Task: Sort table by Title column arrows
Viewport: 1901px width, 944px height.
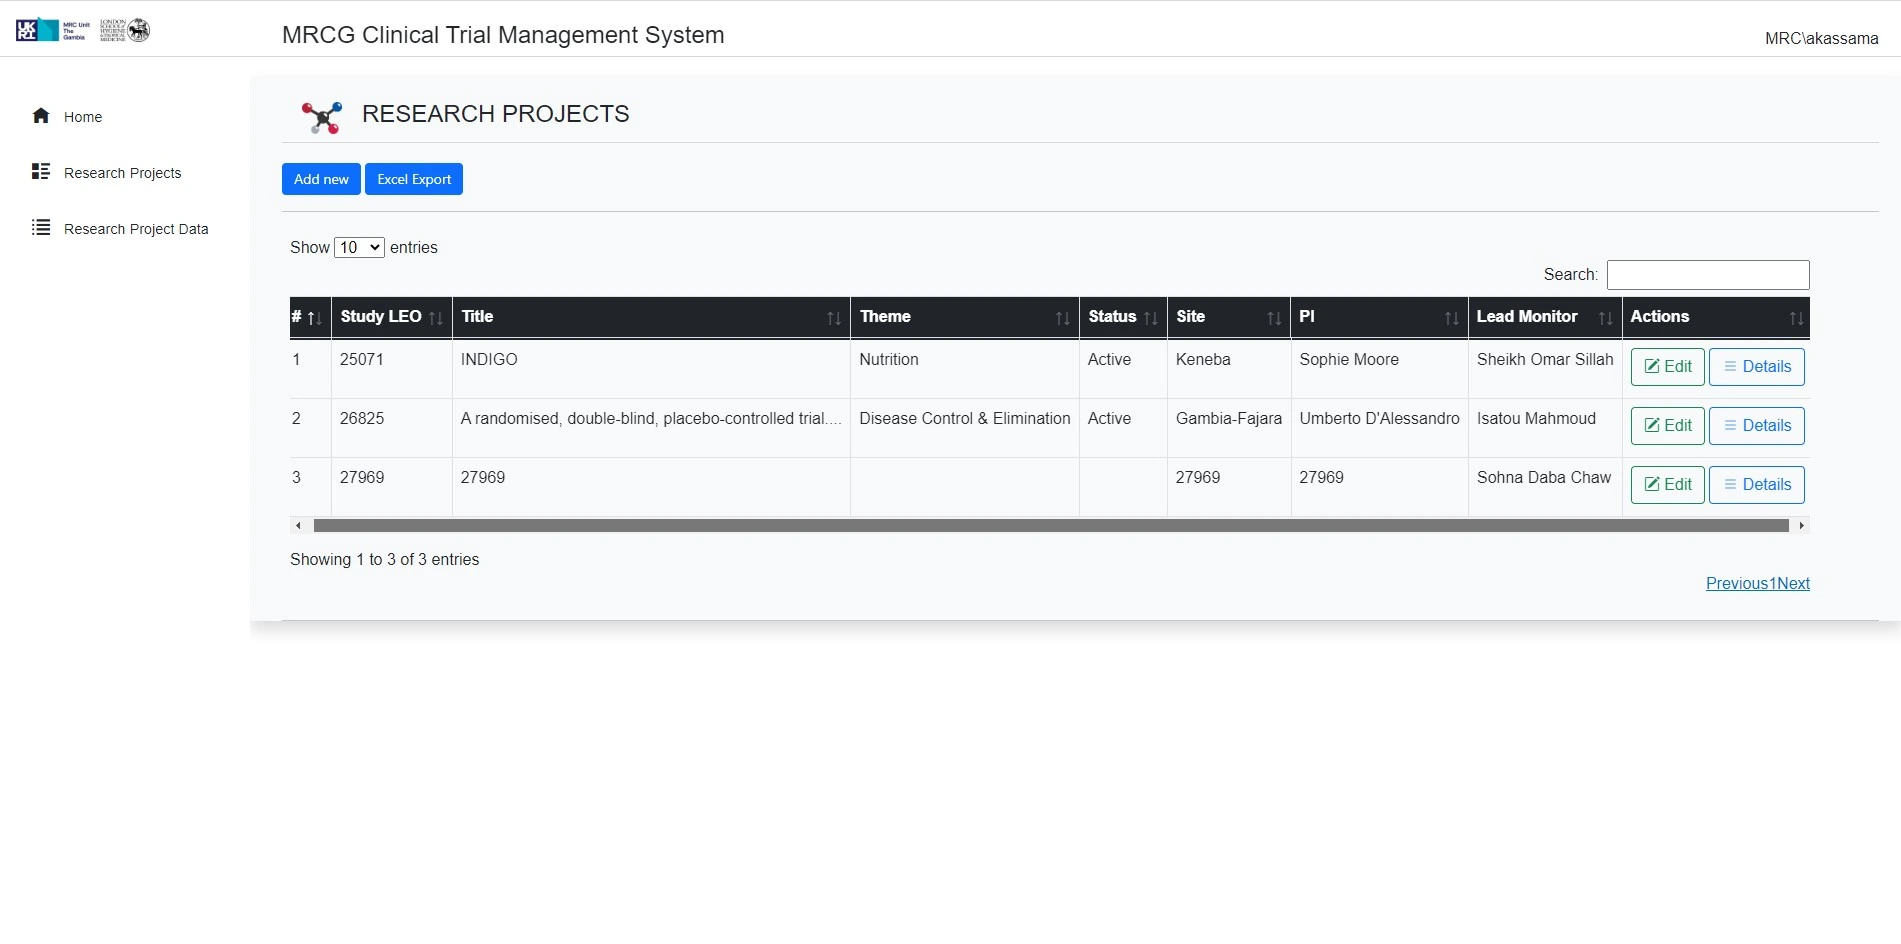Action: [833, 318]
